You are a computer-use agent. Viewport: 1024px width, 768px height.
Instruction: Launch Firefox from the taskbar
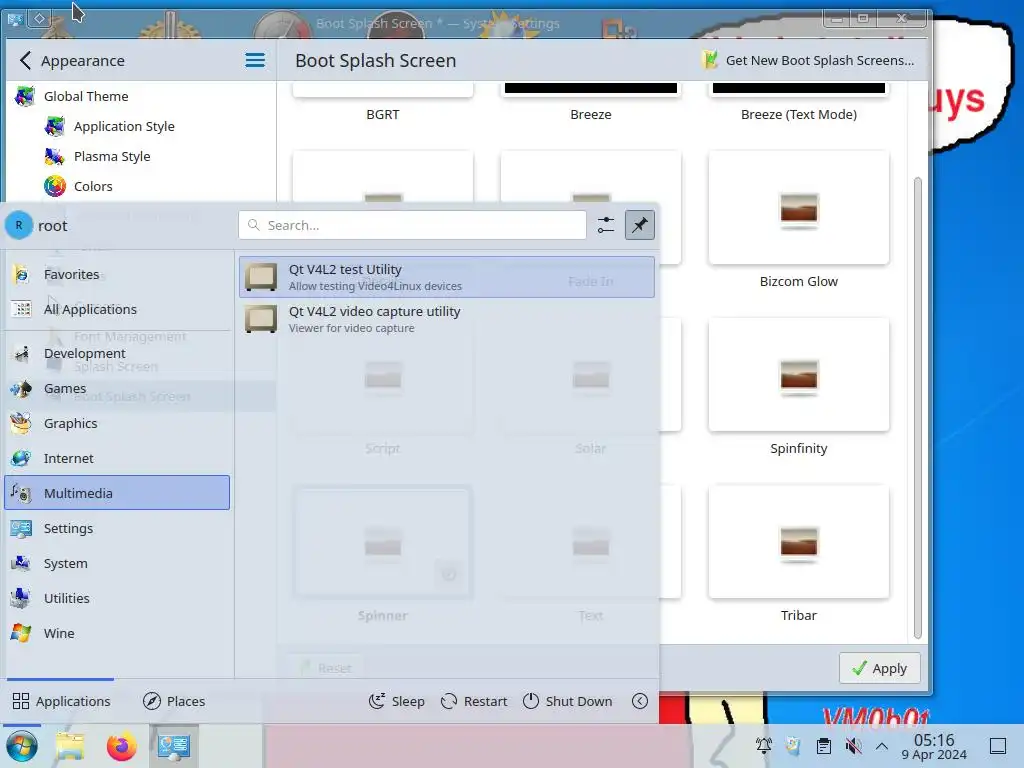[121, 746]
